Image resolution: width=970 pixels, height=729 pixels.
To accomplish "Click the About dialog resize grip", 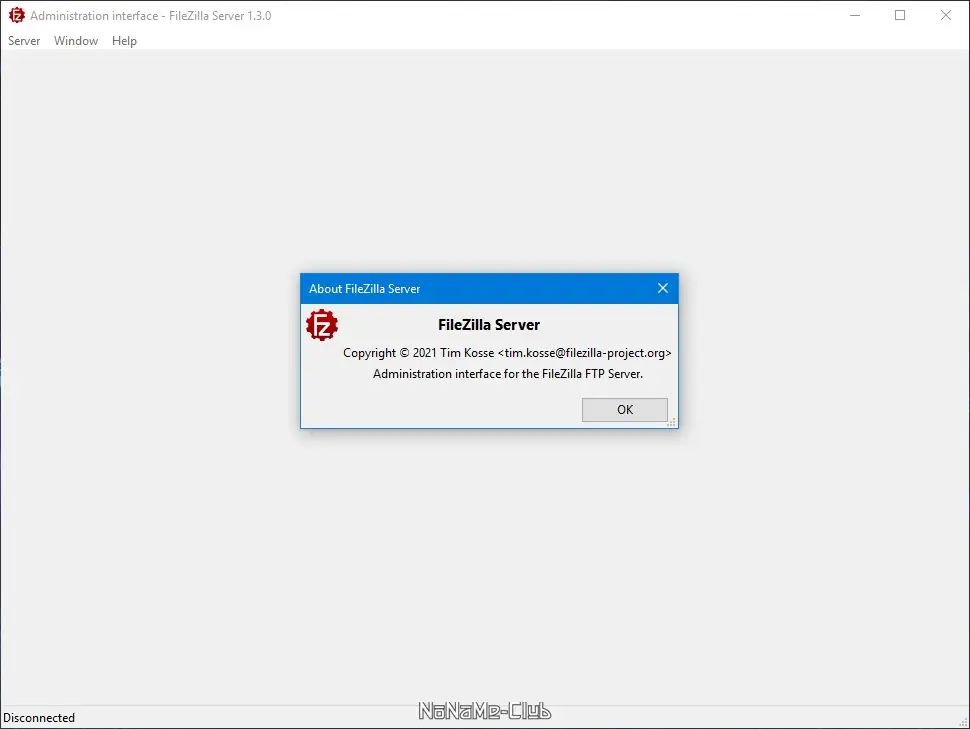I will pyautogui.click(x=672, y=423).
